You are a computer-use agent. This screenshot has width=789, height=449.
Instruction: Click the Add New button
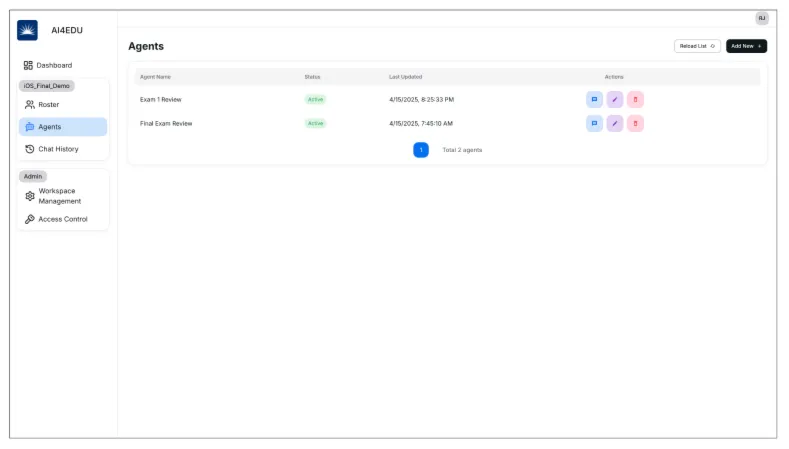[x=746, y=46]
